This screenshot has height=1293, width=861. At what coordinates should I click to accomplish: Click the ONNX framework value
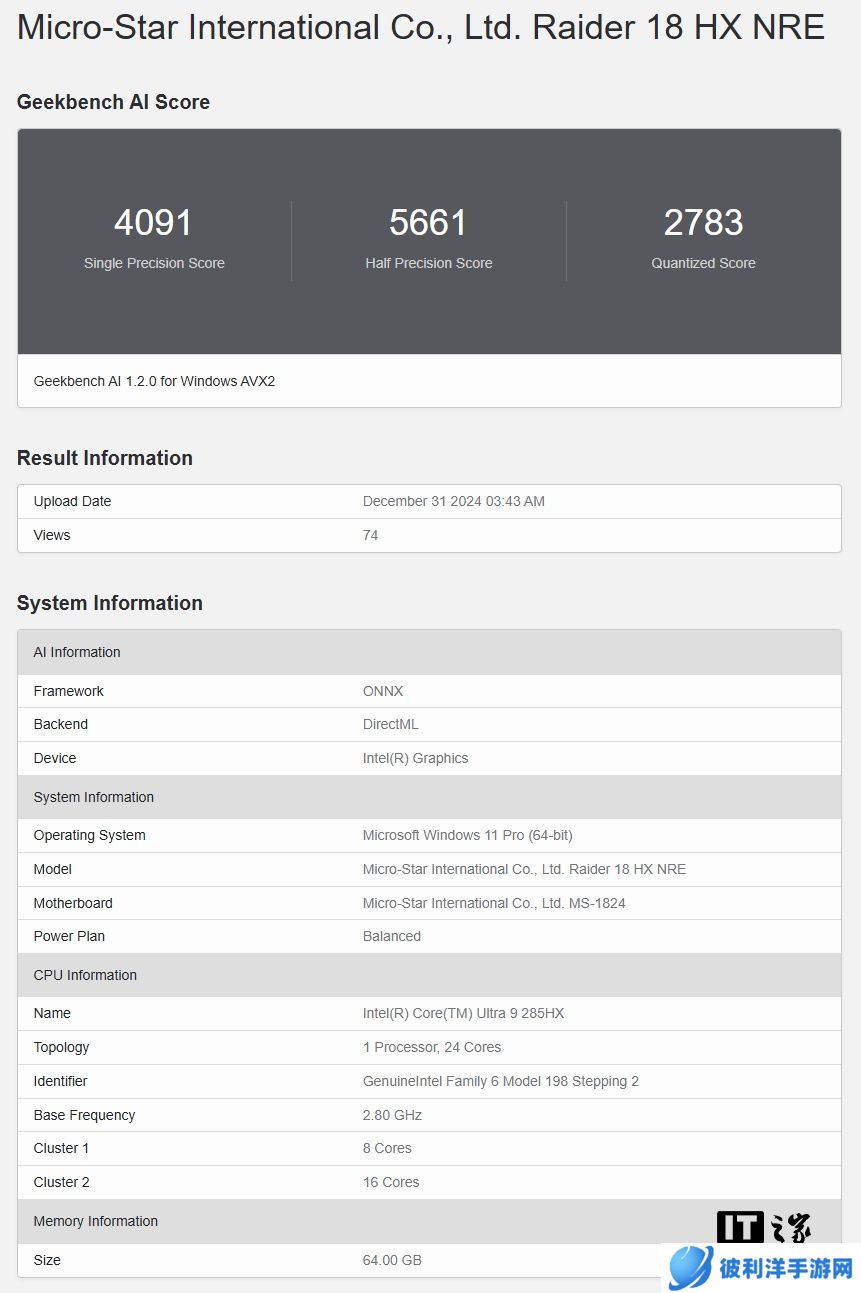(x=383, y=691)
